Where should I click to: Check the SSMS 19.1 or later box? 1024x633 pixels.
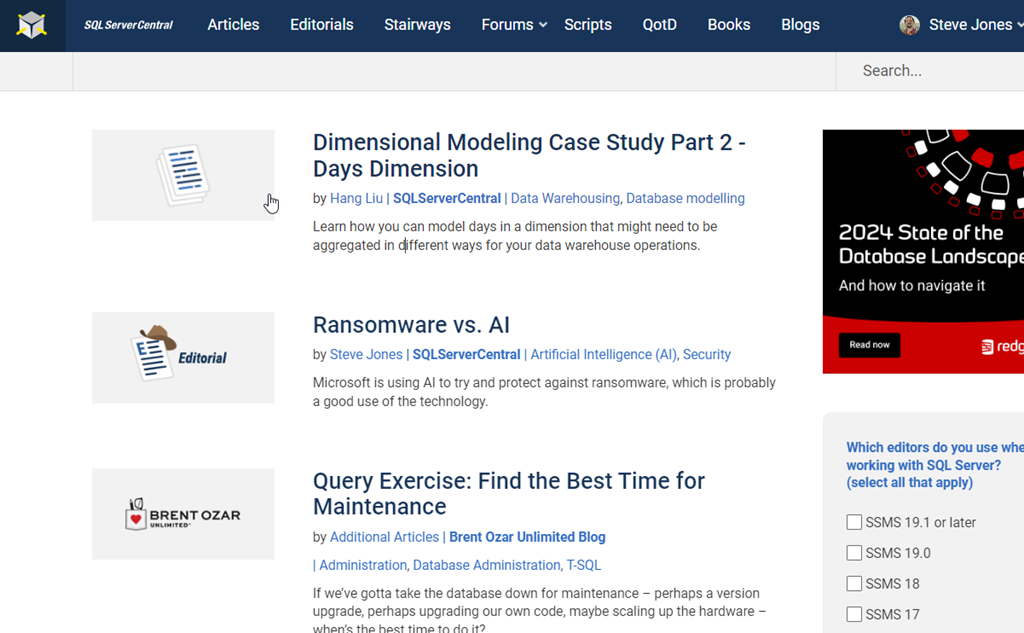[854, 522]
